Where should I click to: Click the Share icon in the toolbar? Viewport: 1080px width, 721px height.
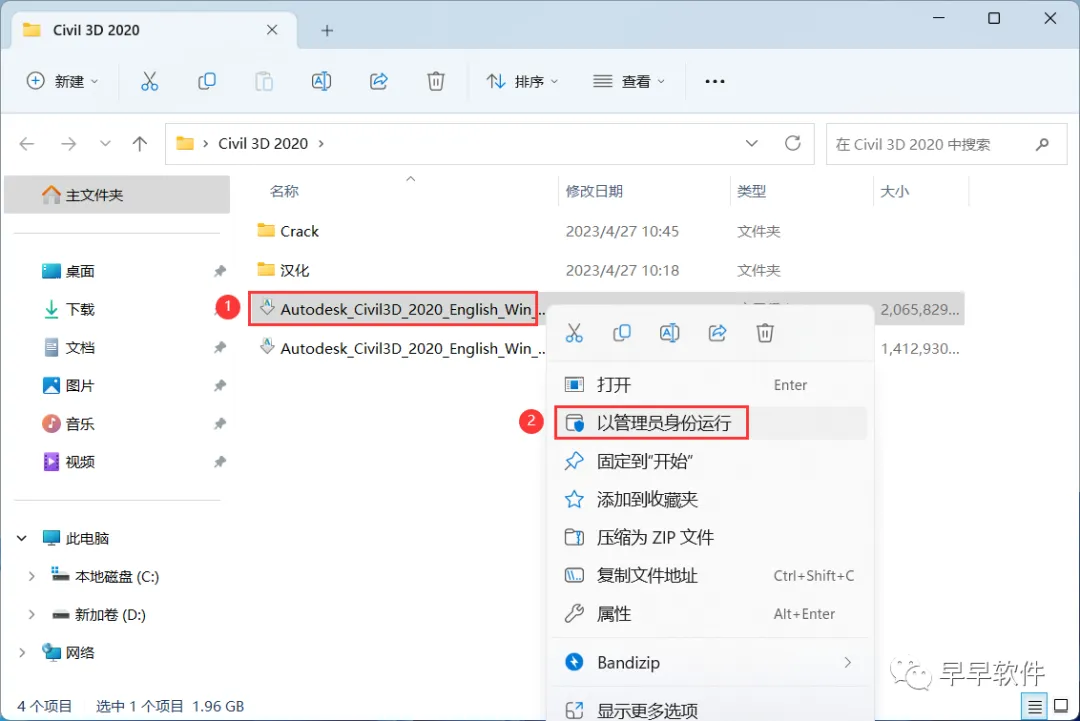(x=378, y=81)
